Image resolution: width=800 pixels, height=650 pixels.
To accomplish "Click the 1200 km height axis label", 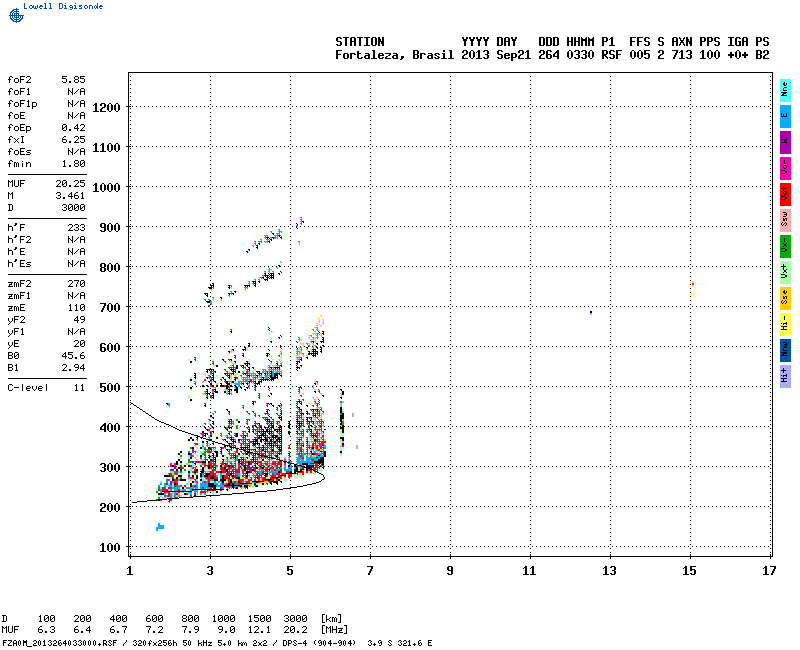I will (106, 108).
